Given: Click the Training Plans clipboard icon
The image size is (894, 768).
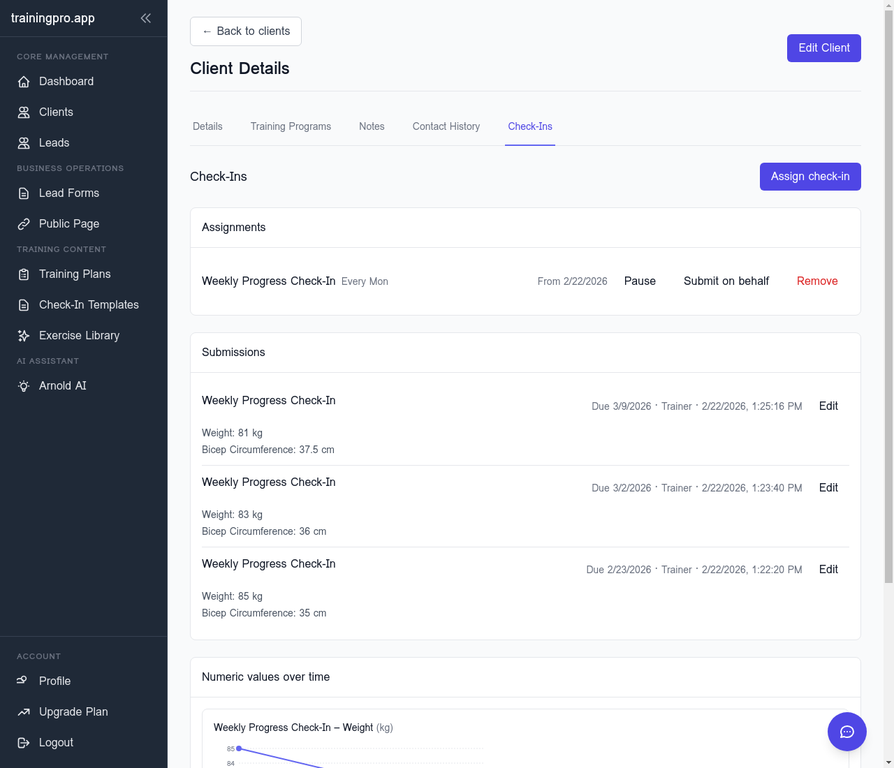Looking at the screenshot, I should click(x=24, y=275).
